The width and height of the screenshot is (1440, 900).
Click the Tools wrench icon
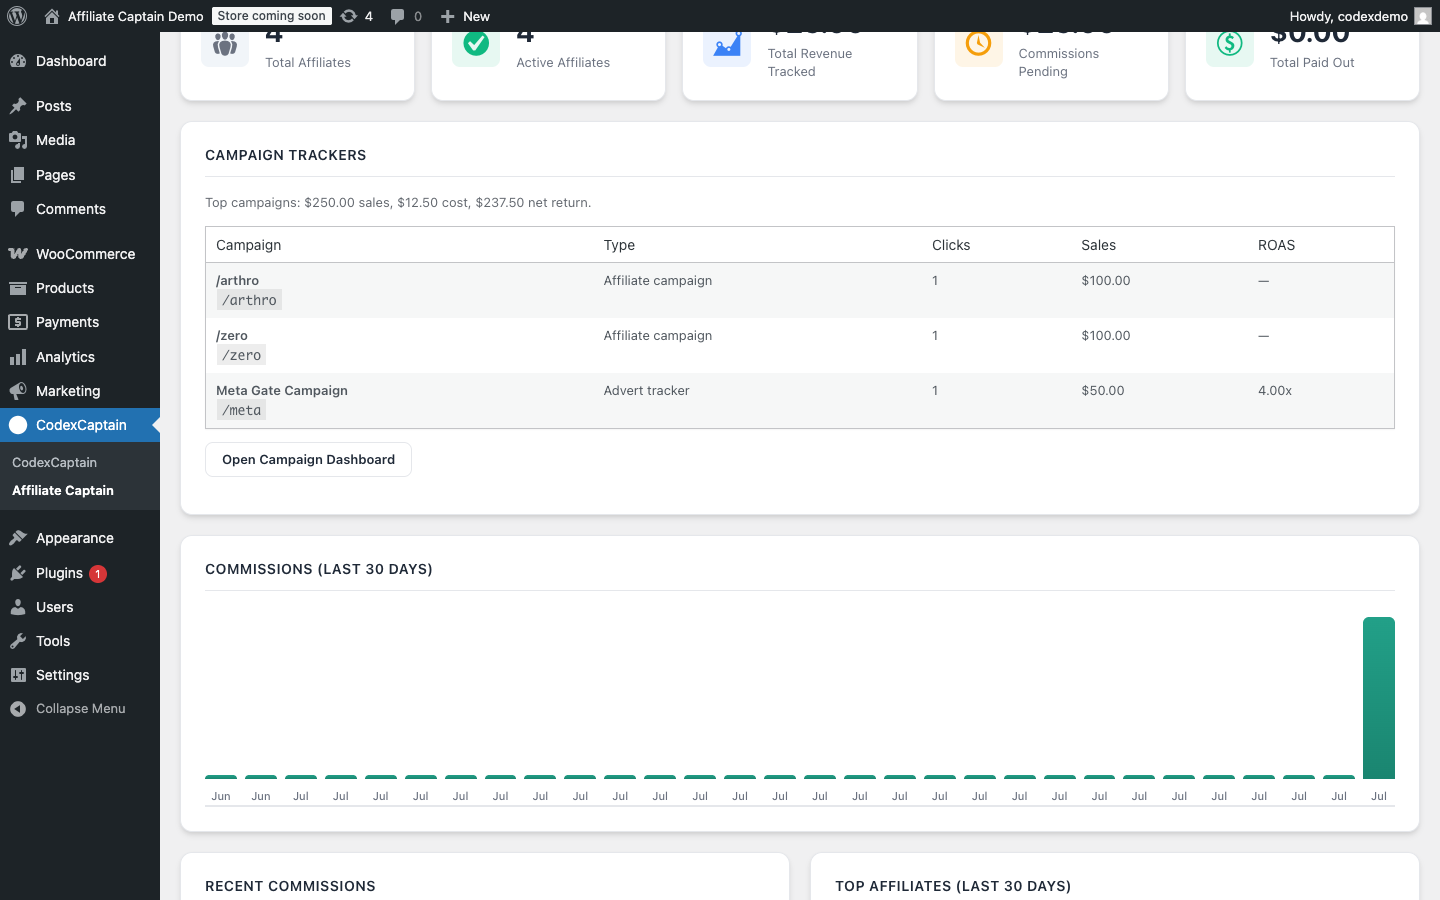18,641
